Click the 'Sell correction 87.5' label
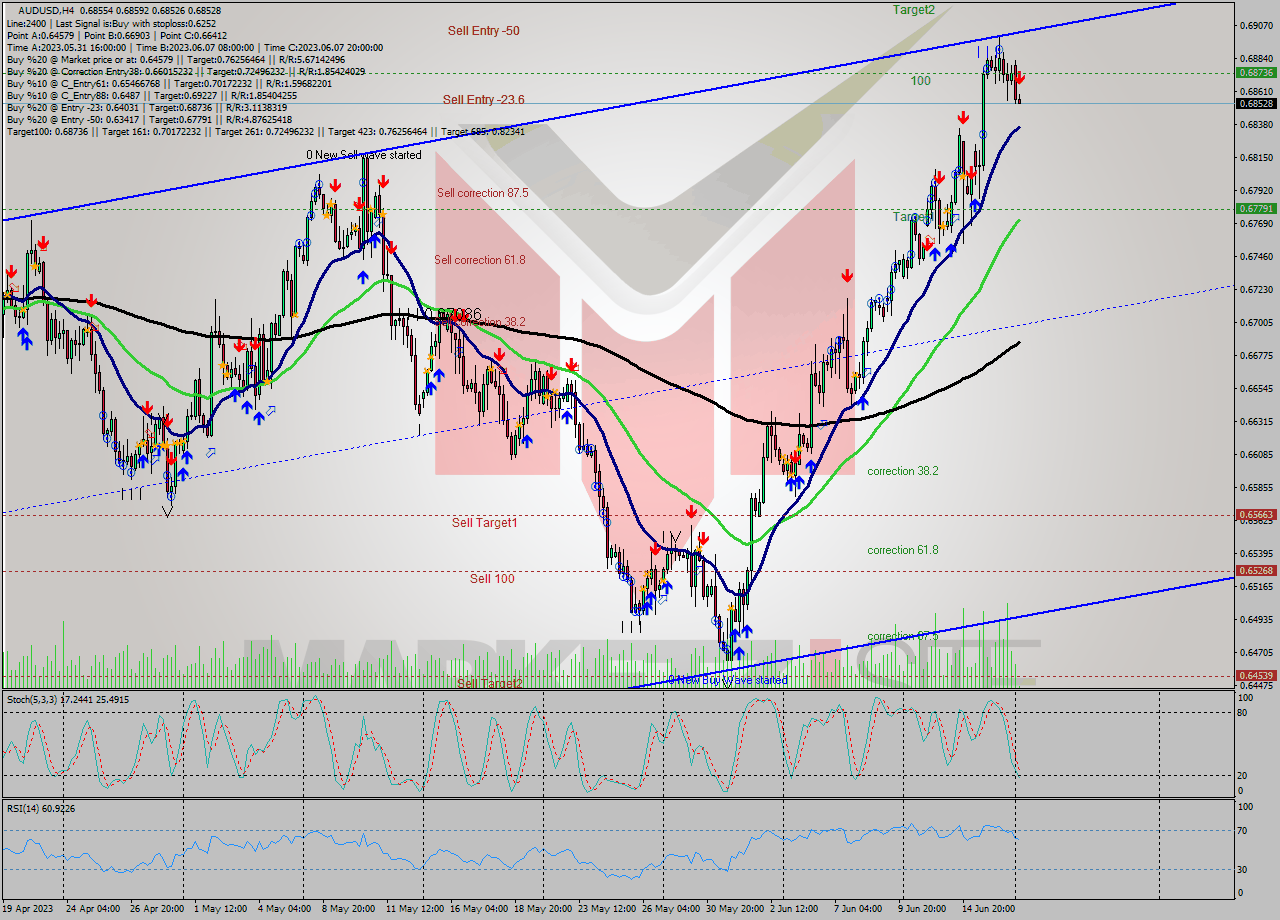The width and height of the screenshot is (1280, 920). (x=482, y=193)
